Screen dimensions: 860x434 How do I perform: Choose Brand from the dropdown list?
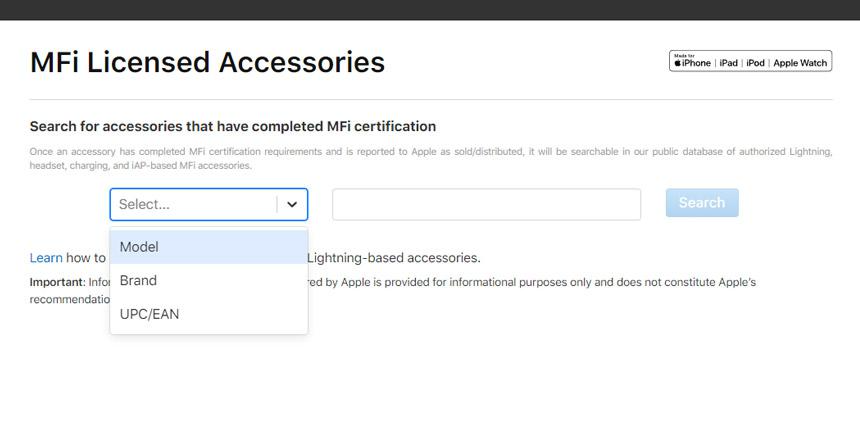[x=208, y=280]
